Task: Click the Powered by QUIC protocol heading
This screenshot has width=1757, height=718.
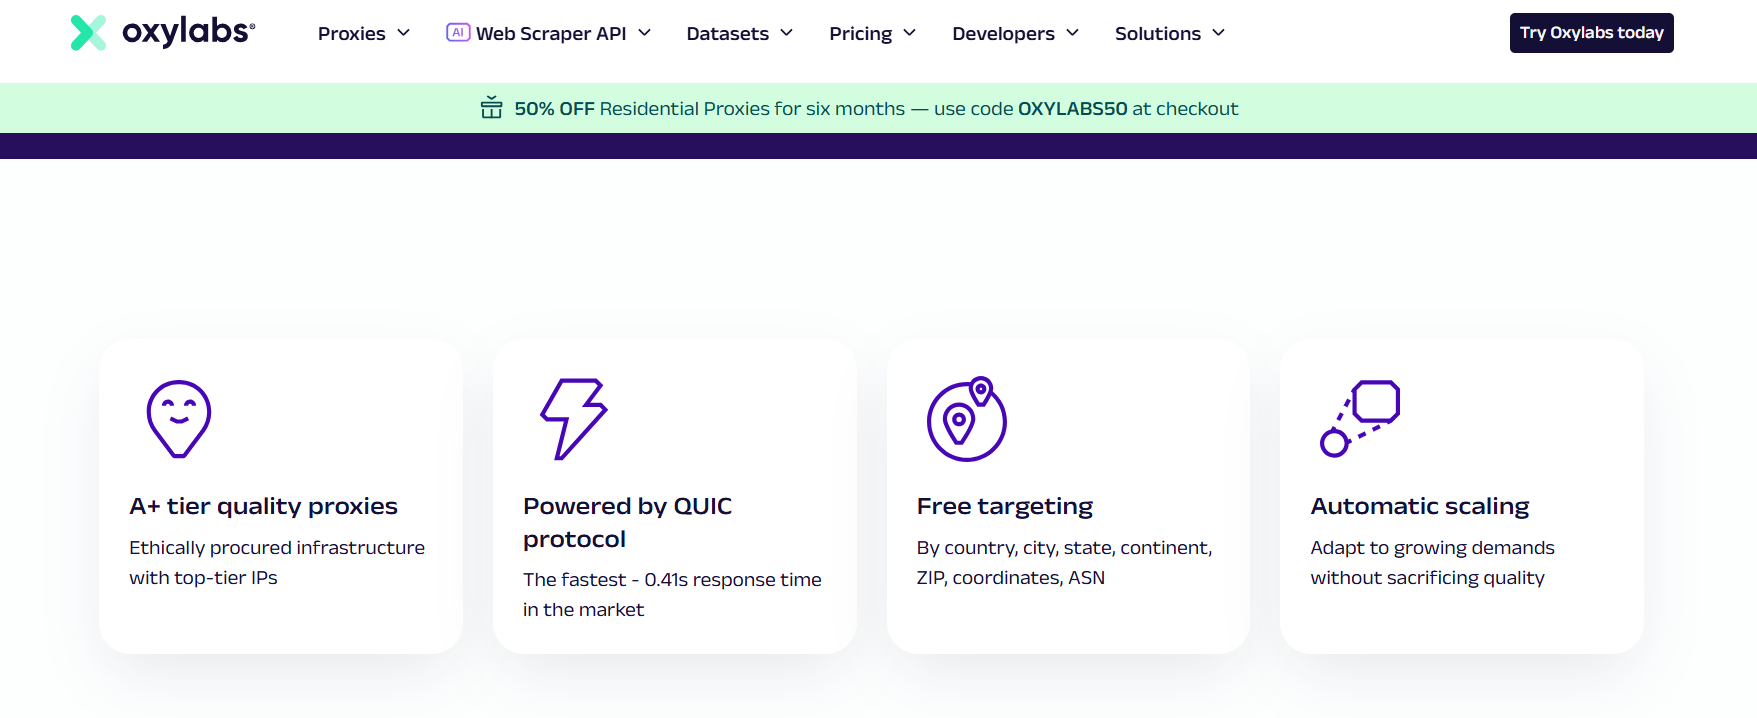Action: [x=627, y=521]
